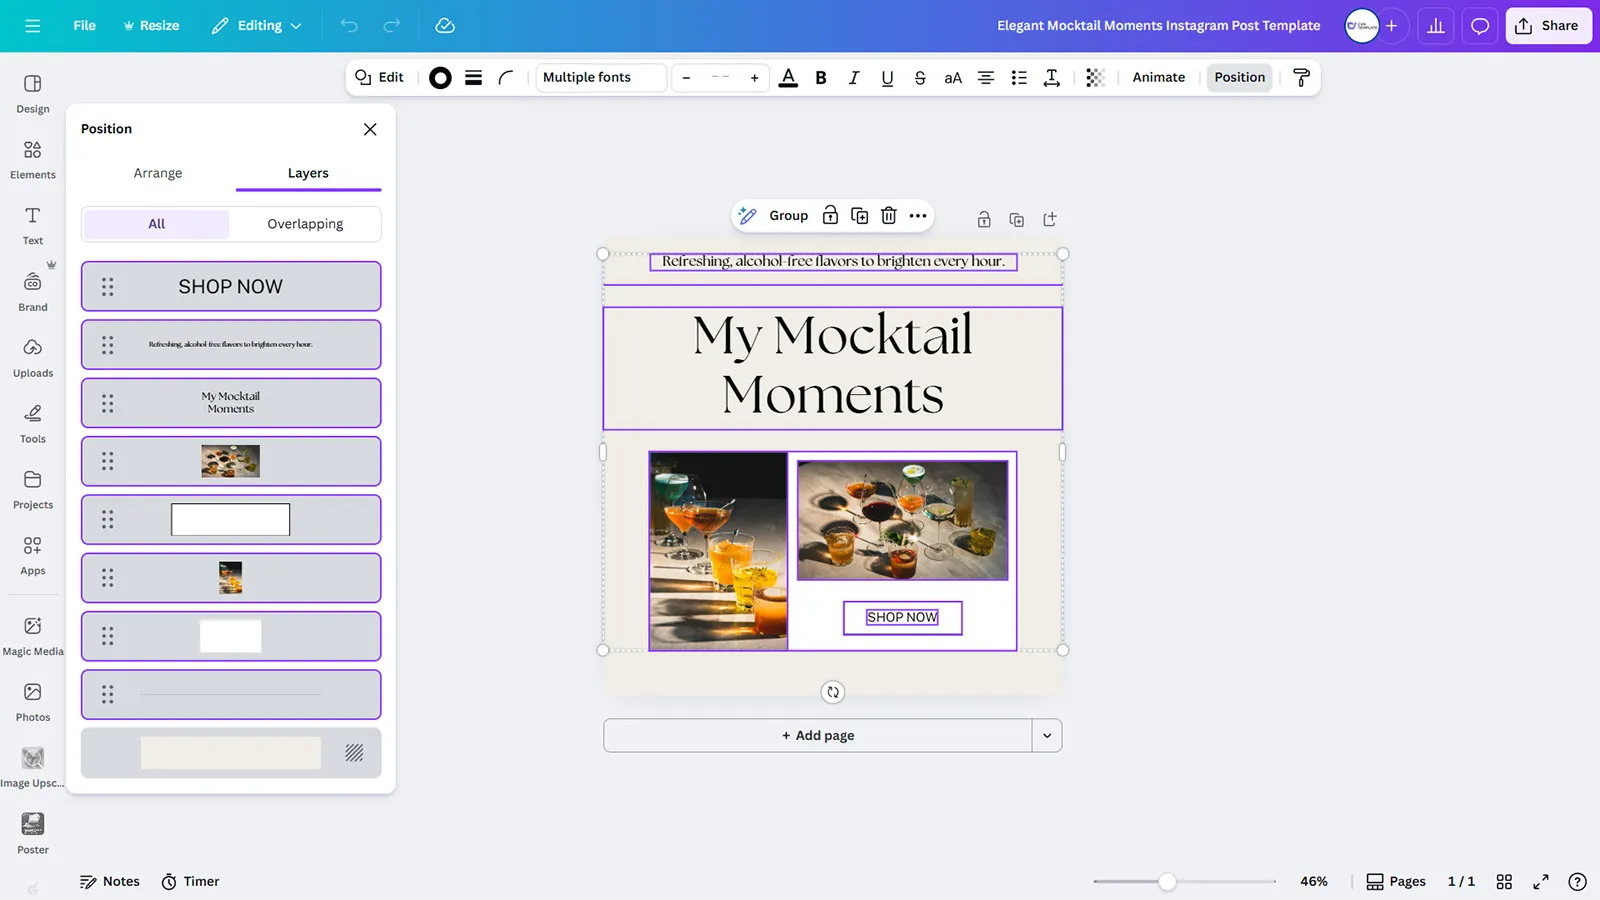1600x900 pixels.
Task: Click the Share button
Action: pyautogui.click(x=1547, y=26)
